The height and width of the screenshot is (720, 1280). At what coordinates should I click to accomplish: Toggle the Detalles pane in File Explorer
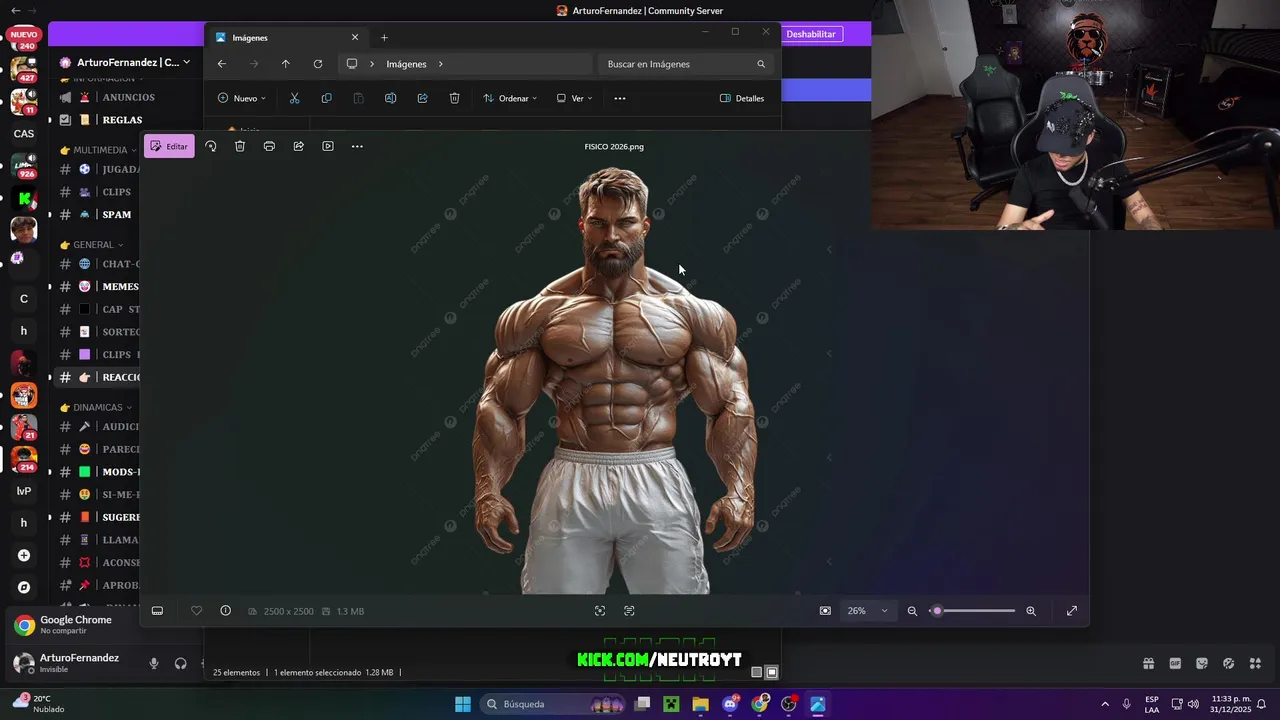tap(742, 98)
